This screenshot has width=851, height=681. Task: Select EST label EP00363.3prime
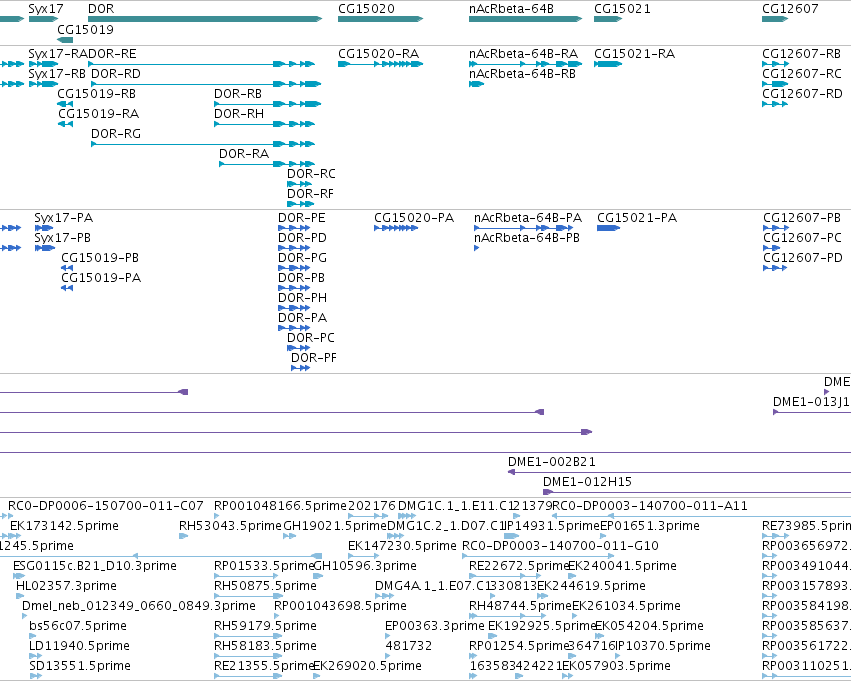[435, 626]
